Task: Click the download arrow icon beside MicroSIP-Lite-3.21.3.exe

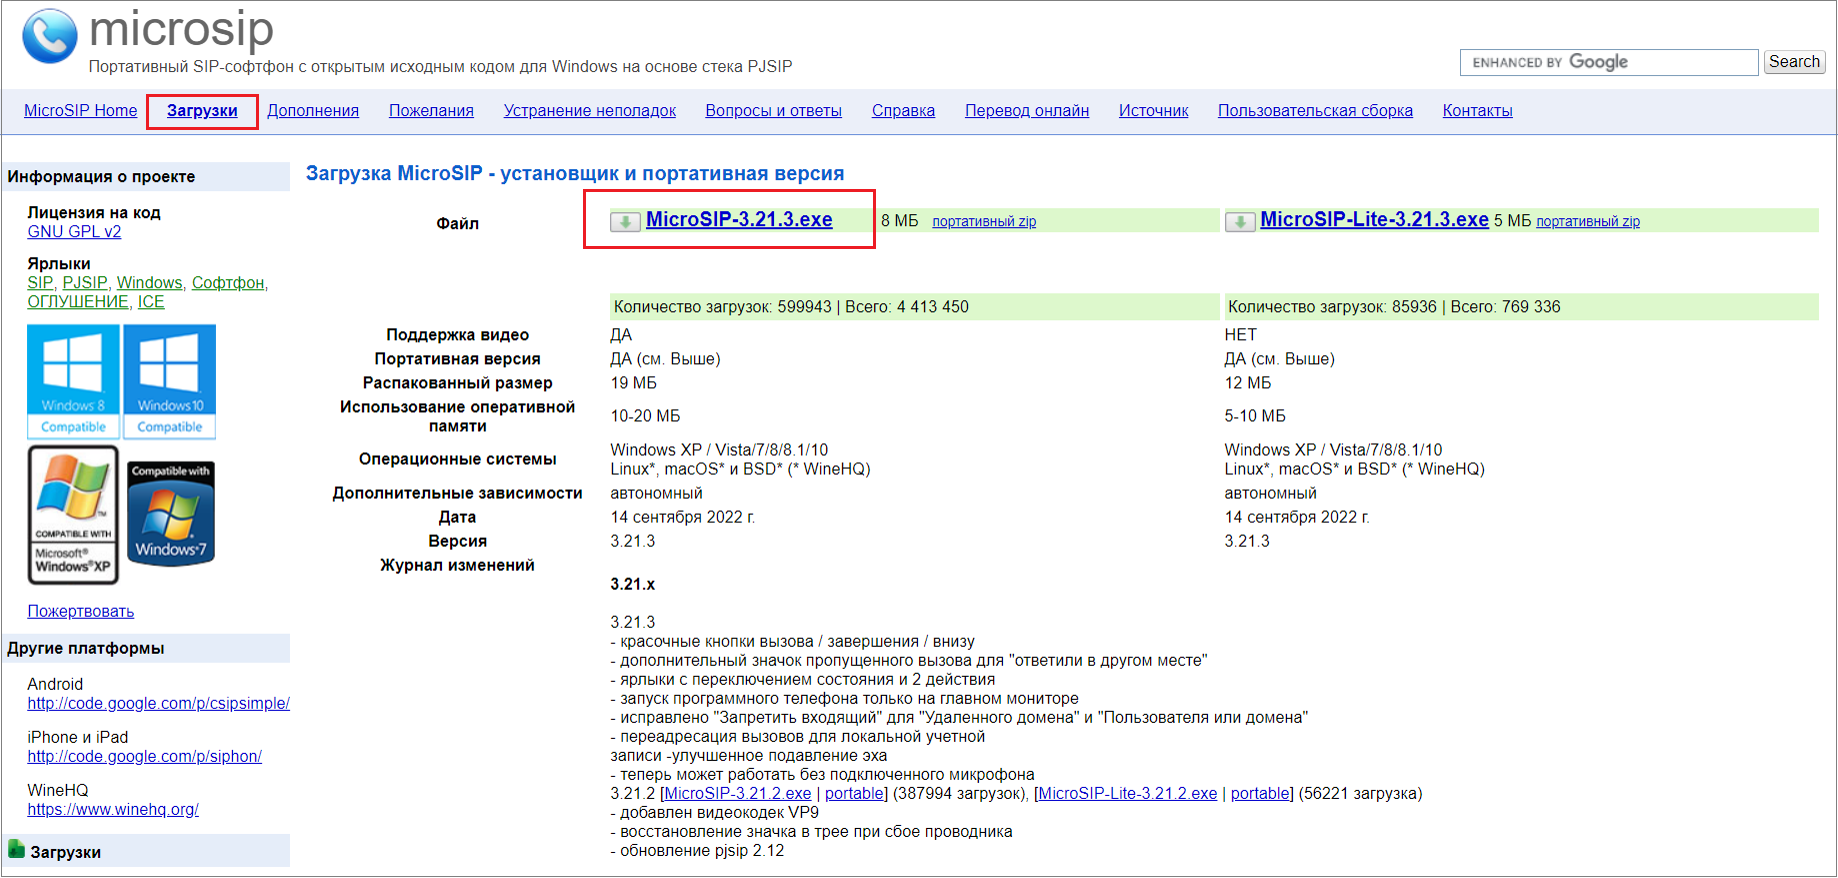Action: pyautogui.click(x=1240, y=222)
